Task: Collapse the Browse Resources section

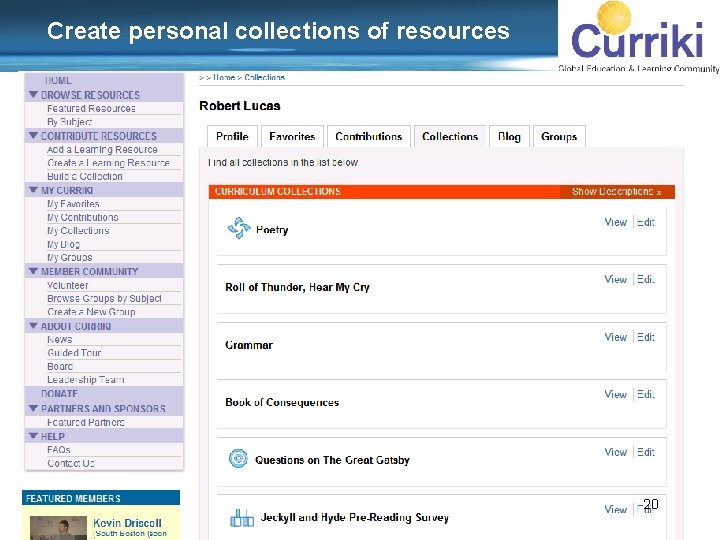Action: [x=33, y=95]
